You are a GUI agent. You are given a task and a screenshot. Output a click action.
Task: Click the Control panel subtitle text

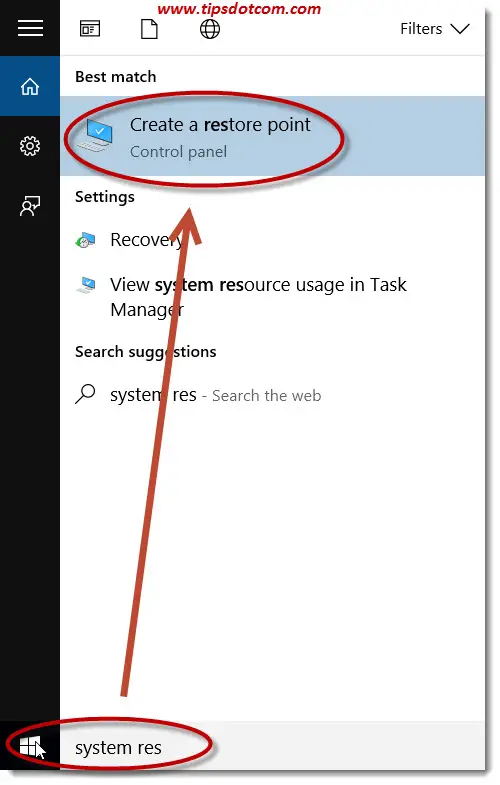[178, 152]
